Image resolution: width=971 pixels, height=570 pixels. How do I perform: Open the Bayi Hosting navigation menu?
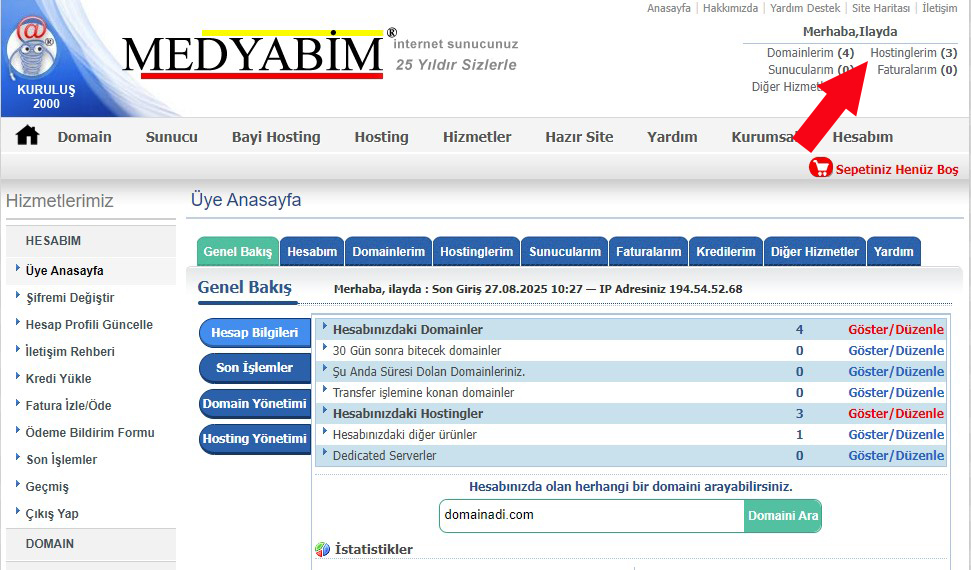[276, 137]
